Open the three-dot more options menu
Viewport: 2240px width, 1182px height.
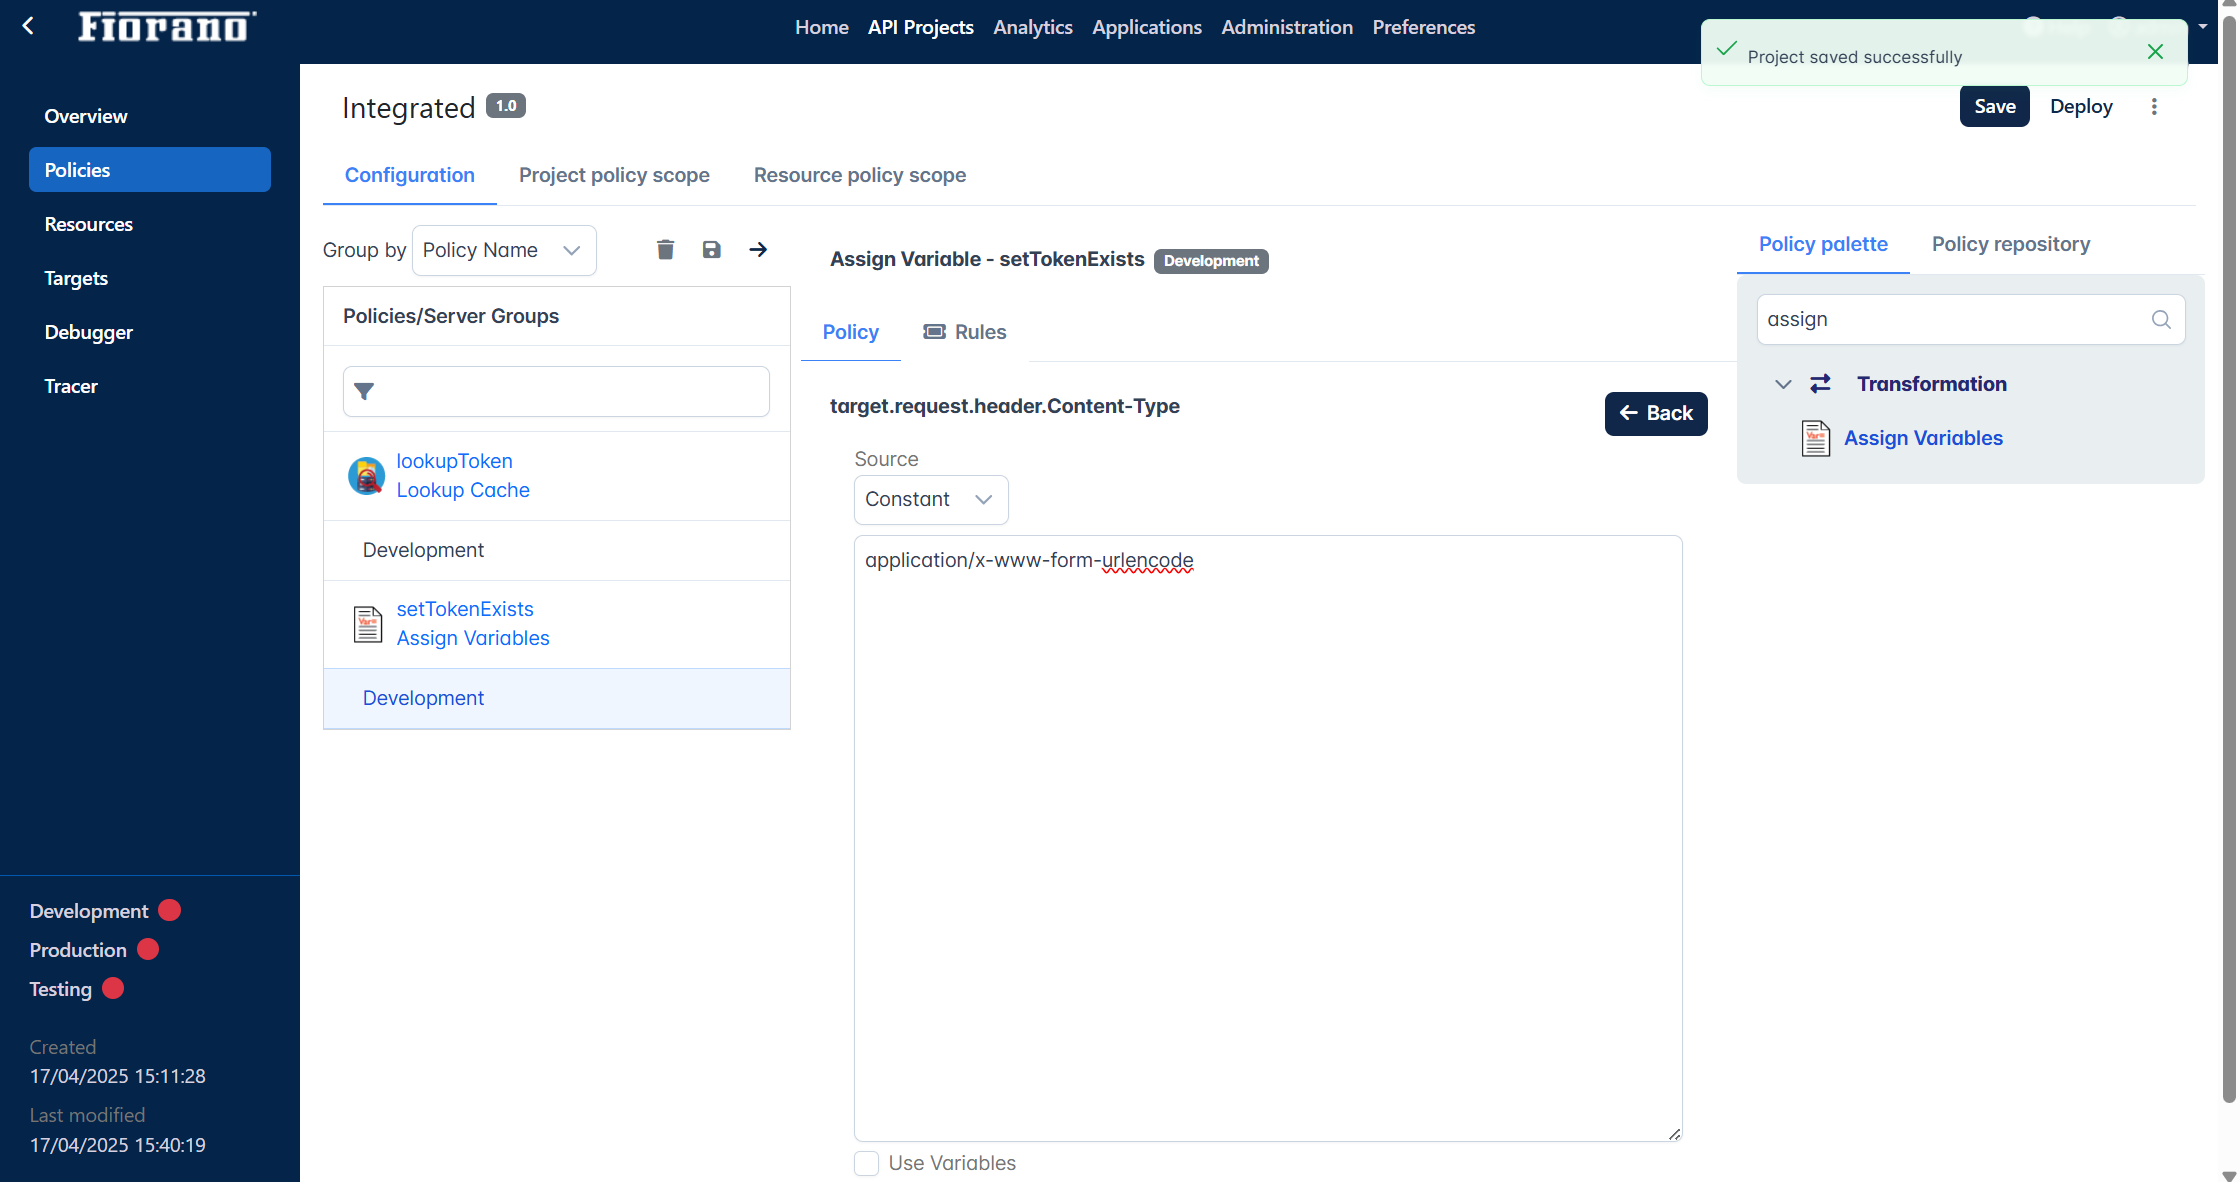[x=2154, y=107]
